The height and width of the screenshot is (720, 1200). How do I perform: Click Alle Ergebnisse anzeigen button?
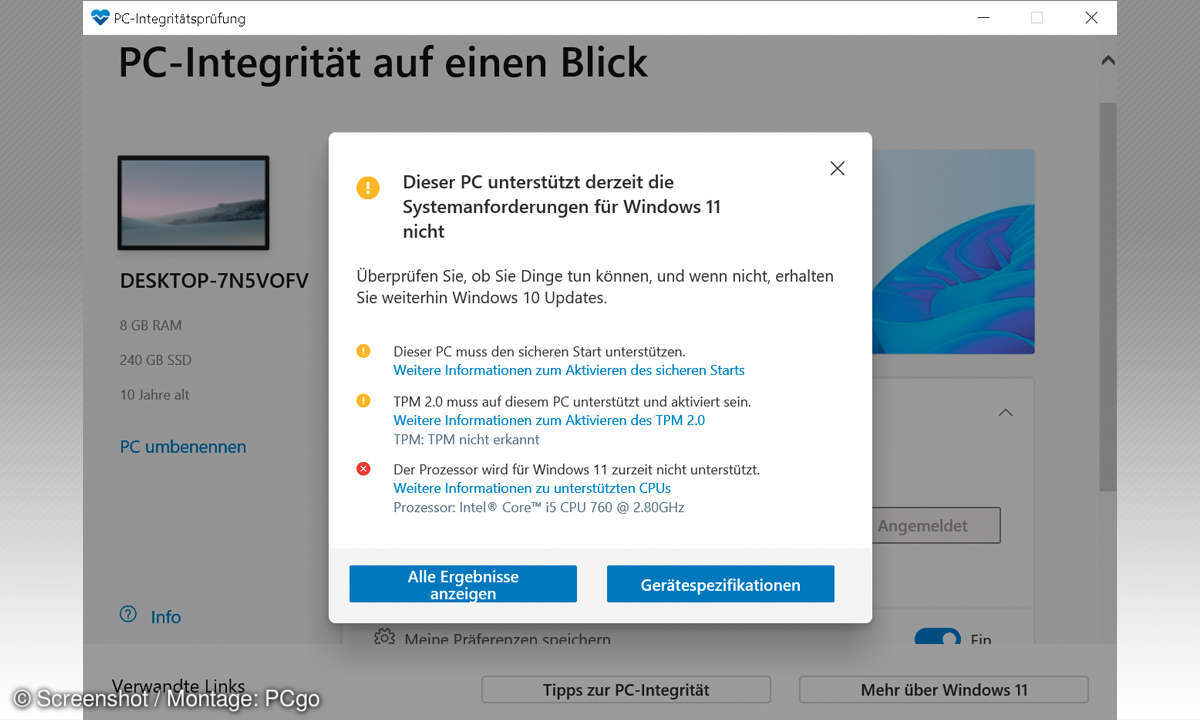click(x=463, y=584)
